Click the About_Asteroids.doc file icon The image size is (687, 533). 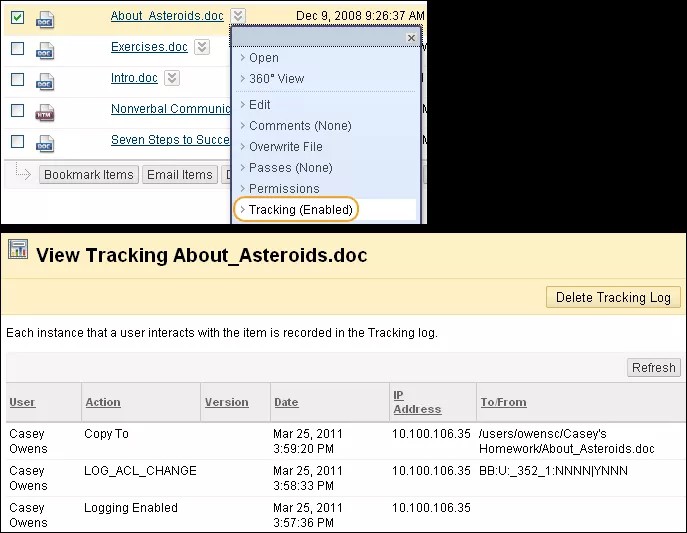tap(45, 18)
